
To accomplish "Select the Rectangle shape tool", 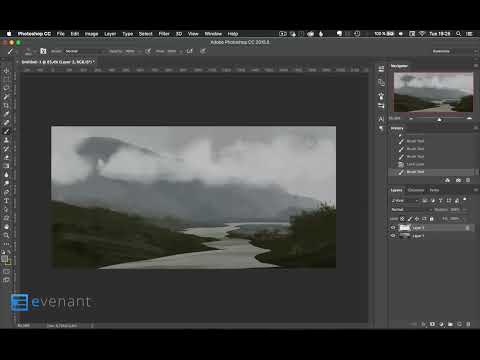I will click(x=6, y=218).
